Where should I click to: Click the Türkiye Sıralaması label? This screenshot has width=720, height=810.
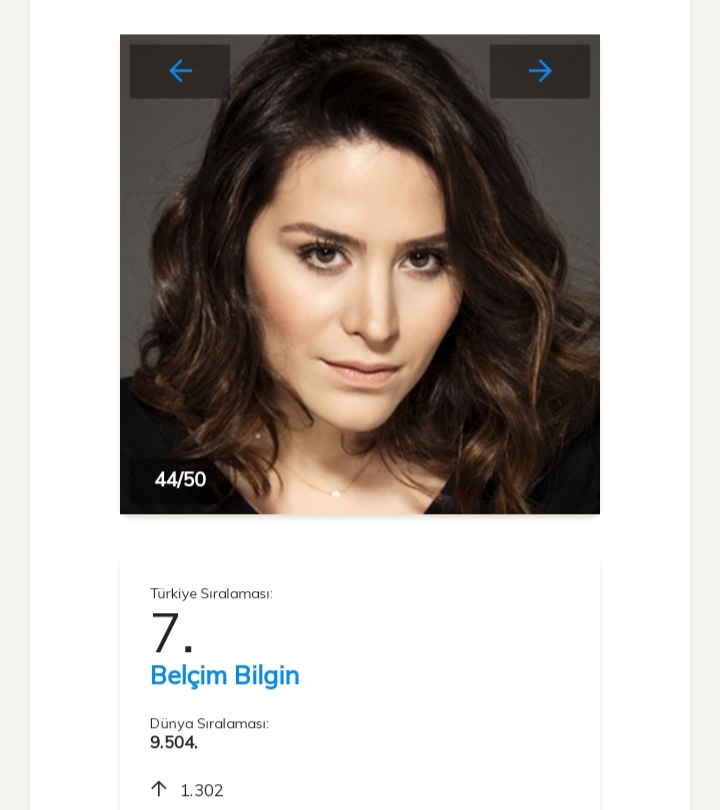pyautogui.click(x=211, y=594)
